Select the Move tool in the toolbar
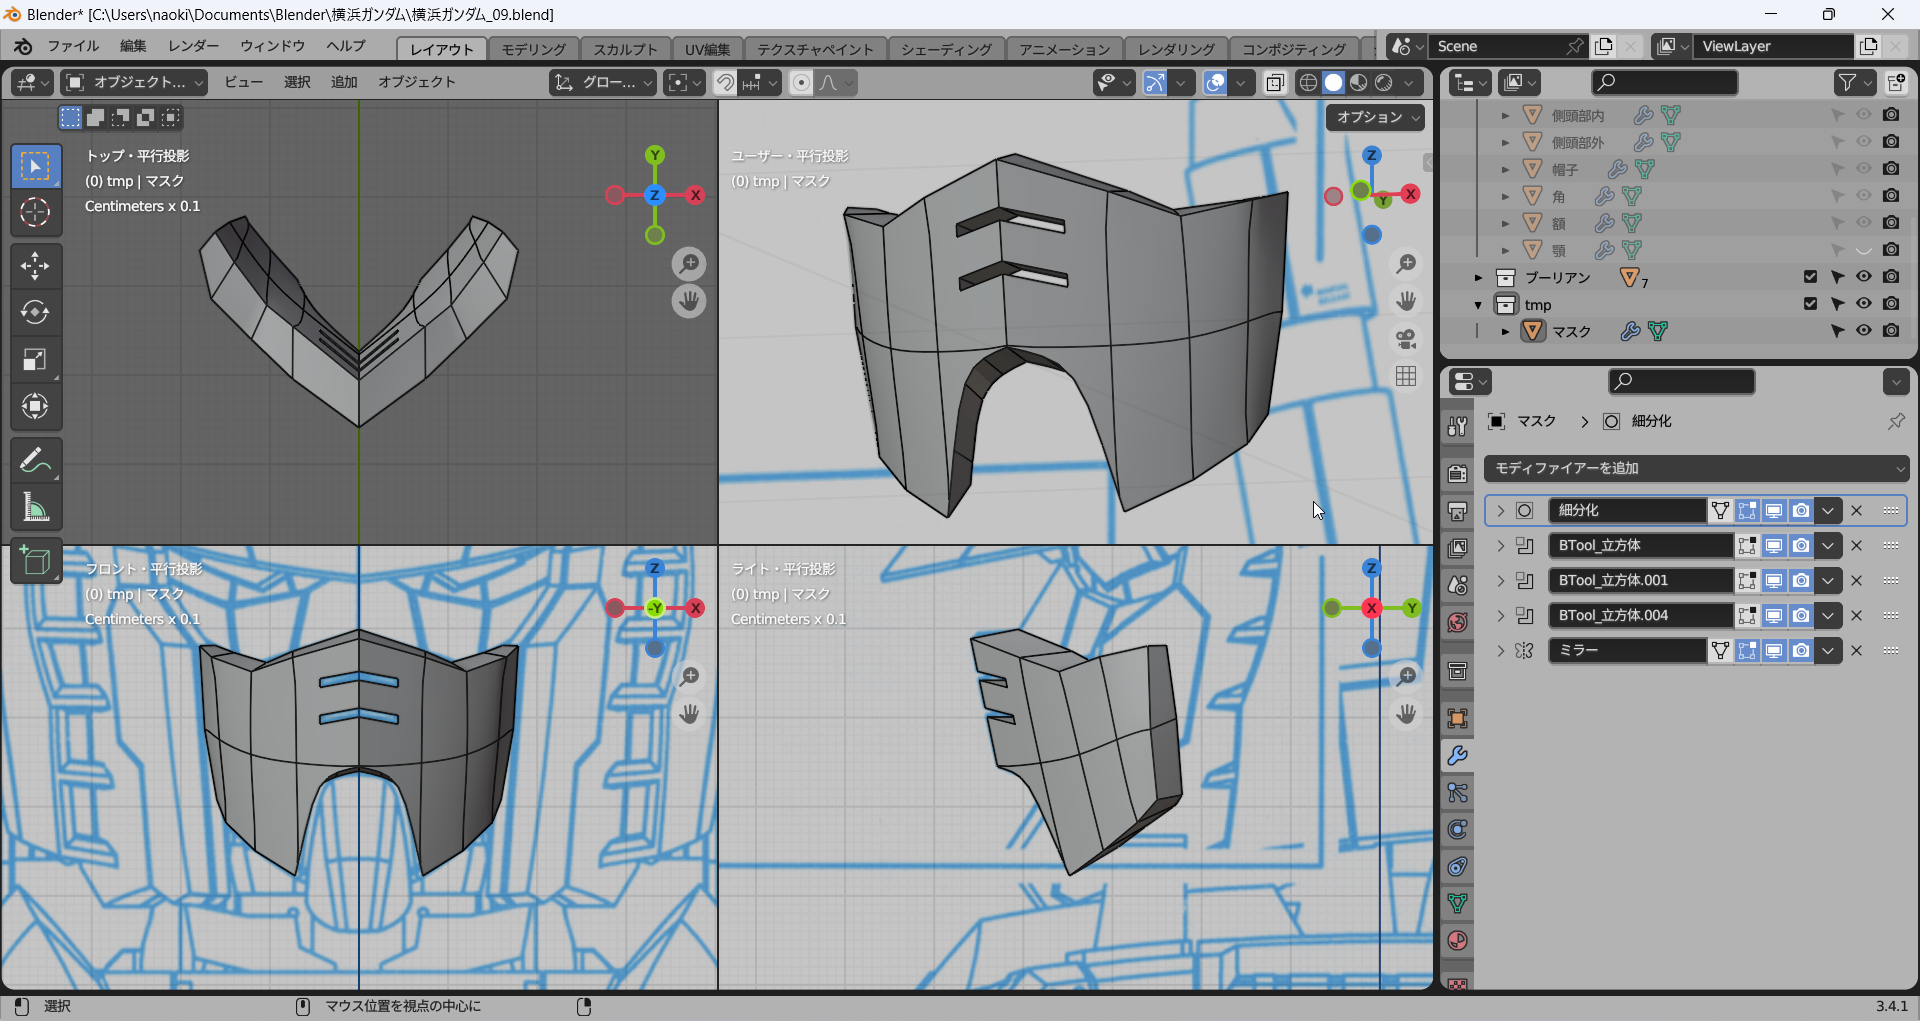This screenshot has width=1920, height=1021. 35,266
